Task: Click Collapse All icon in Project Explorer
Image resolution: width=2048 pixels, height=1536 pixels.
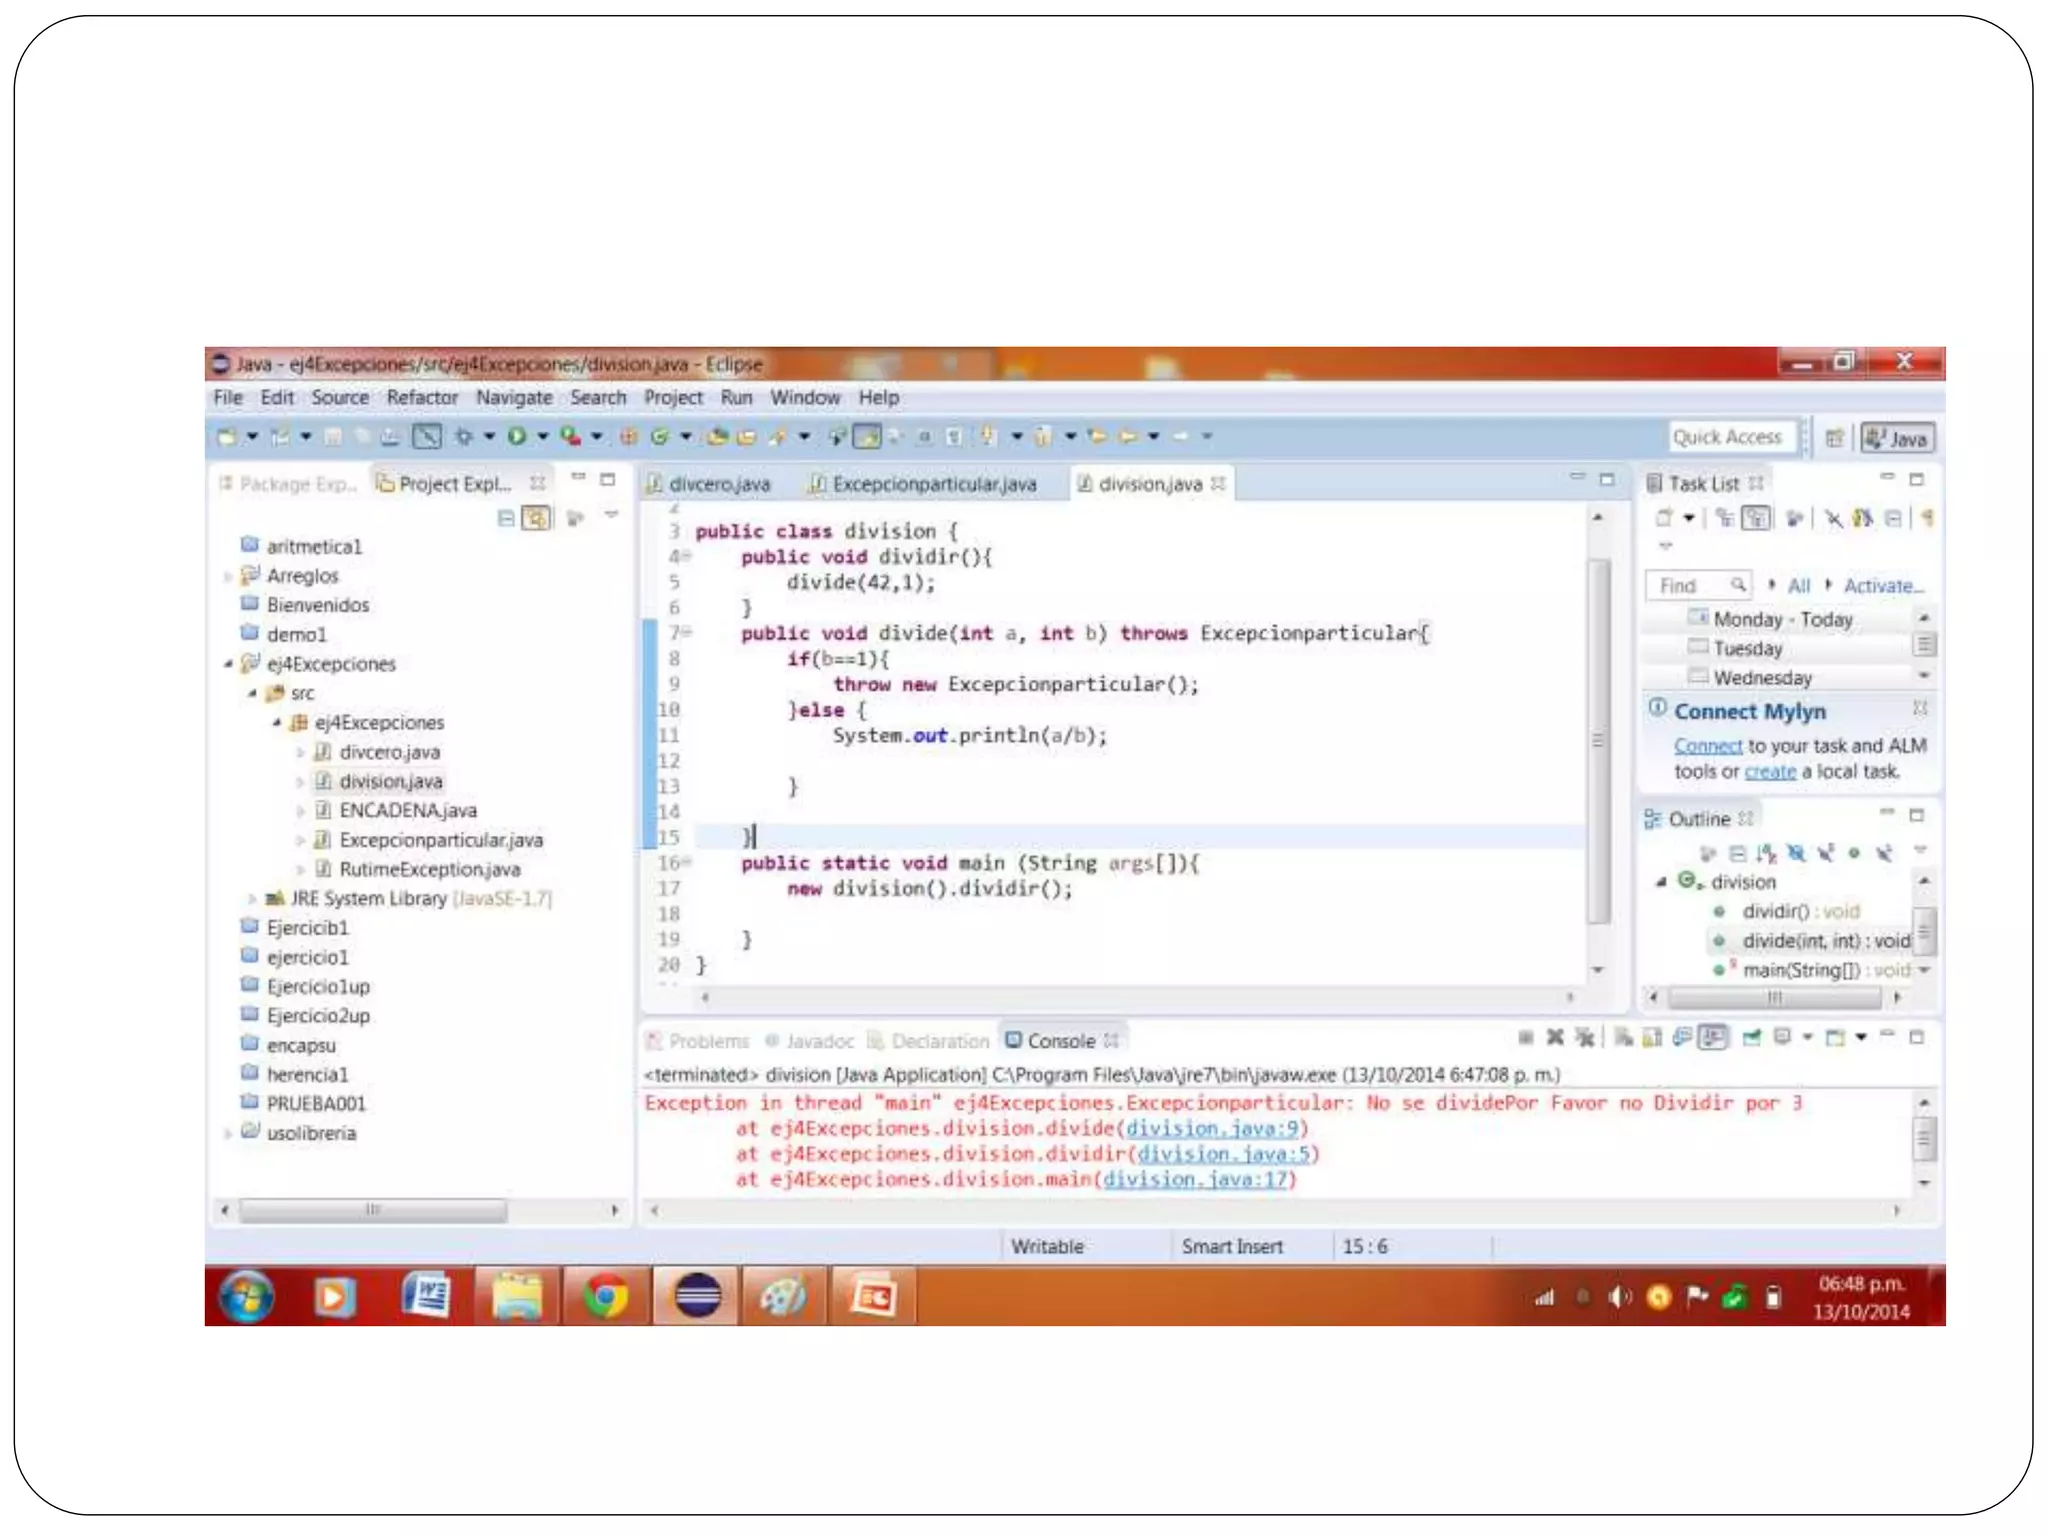Action: 506,518
